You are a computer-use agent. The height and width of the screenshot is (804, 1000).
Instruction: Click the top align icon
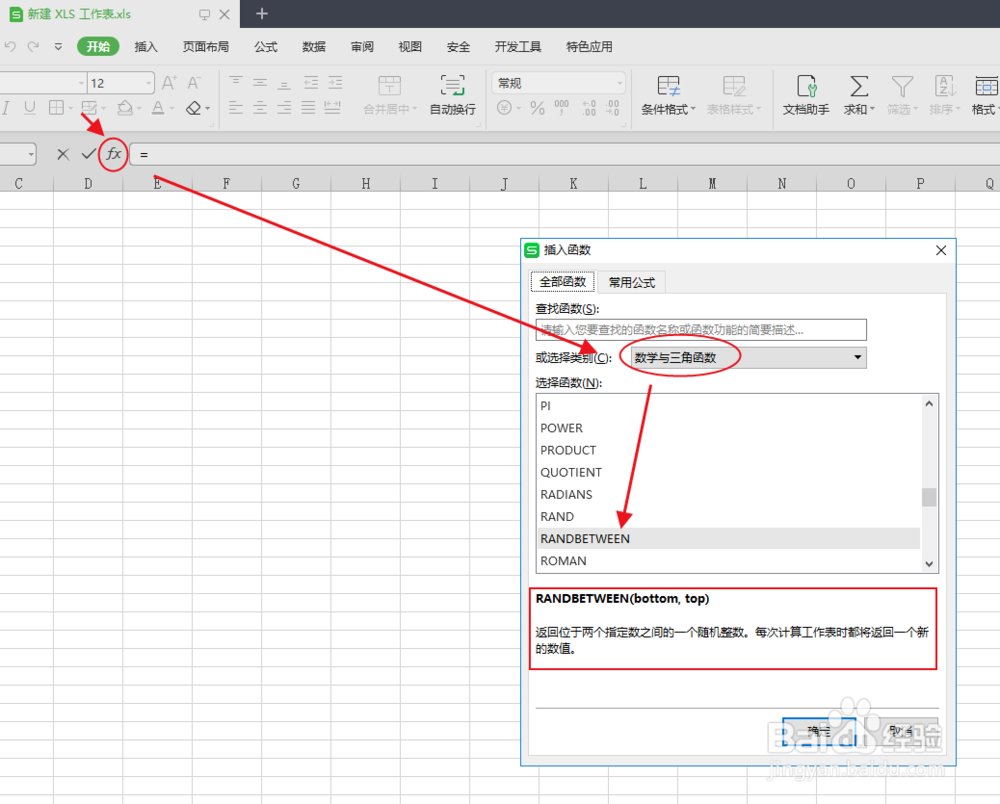pos(235,83)
